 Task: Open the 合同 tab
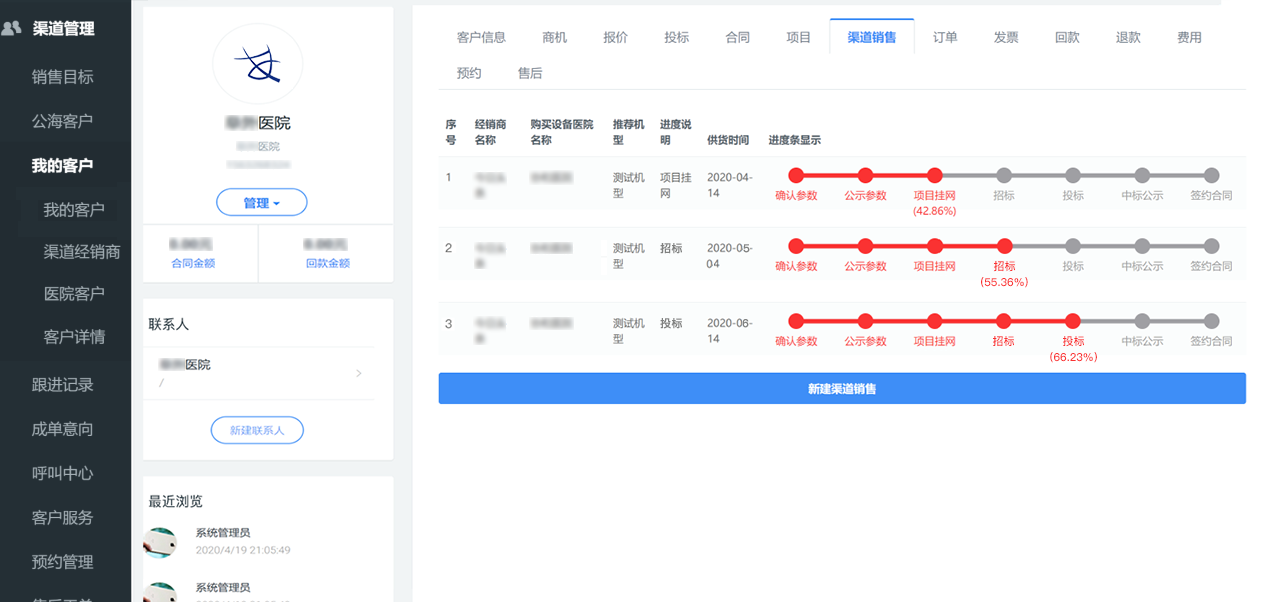[737, 37]
